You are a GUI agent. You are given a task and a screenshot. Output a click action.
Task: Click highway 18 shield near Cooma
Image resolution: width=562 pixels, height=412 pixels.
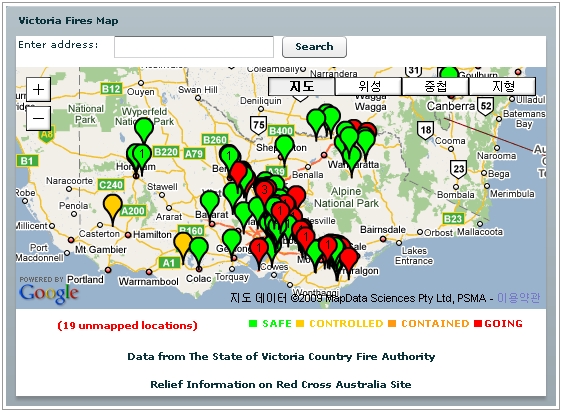click(x=425, y=130)
